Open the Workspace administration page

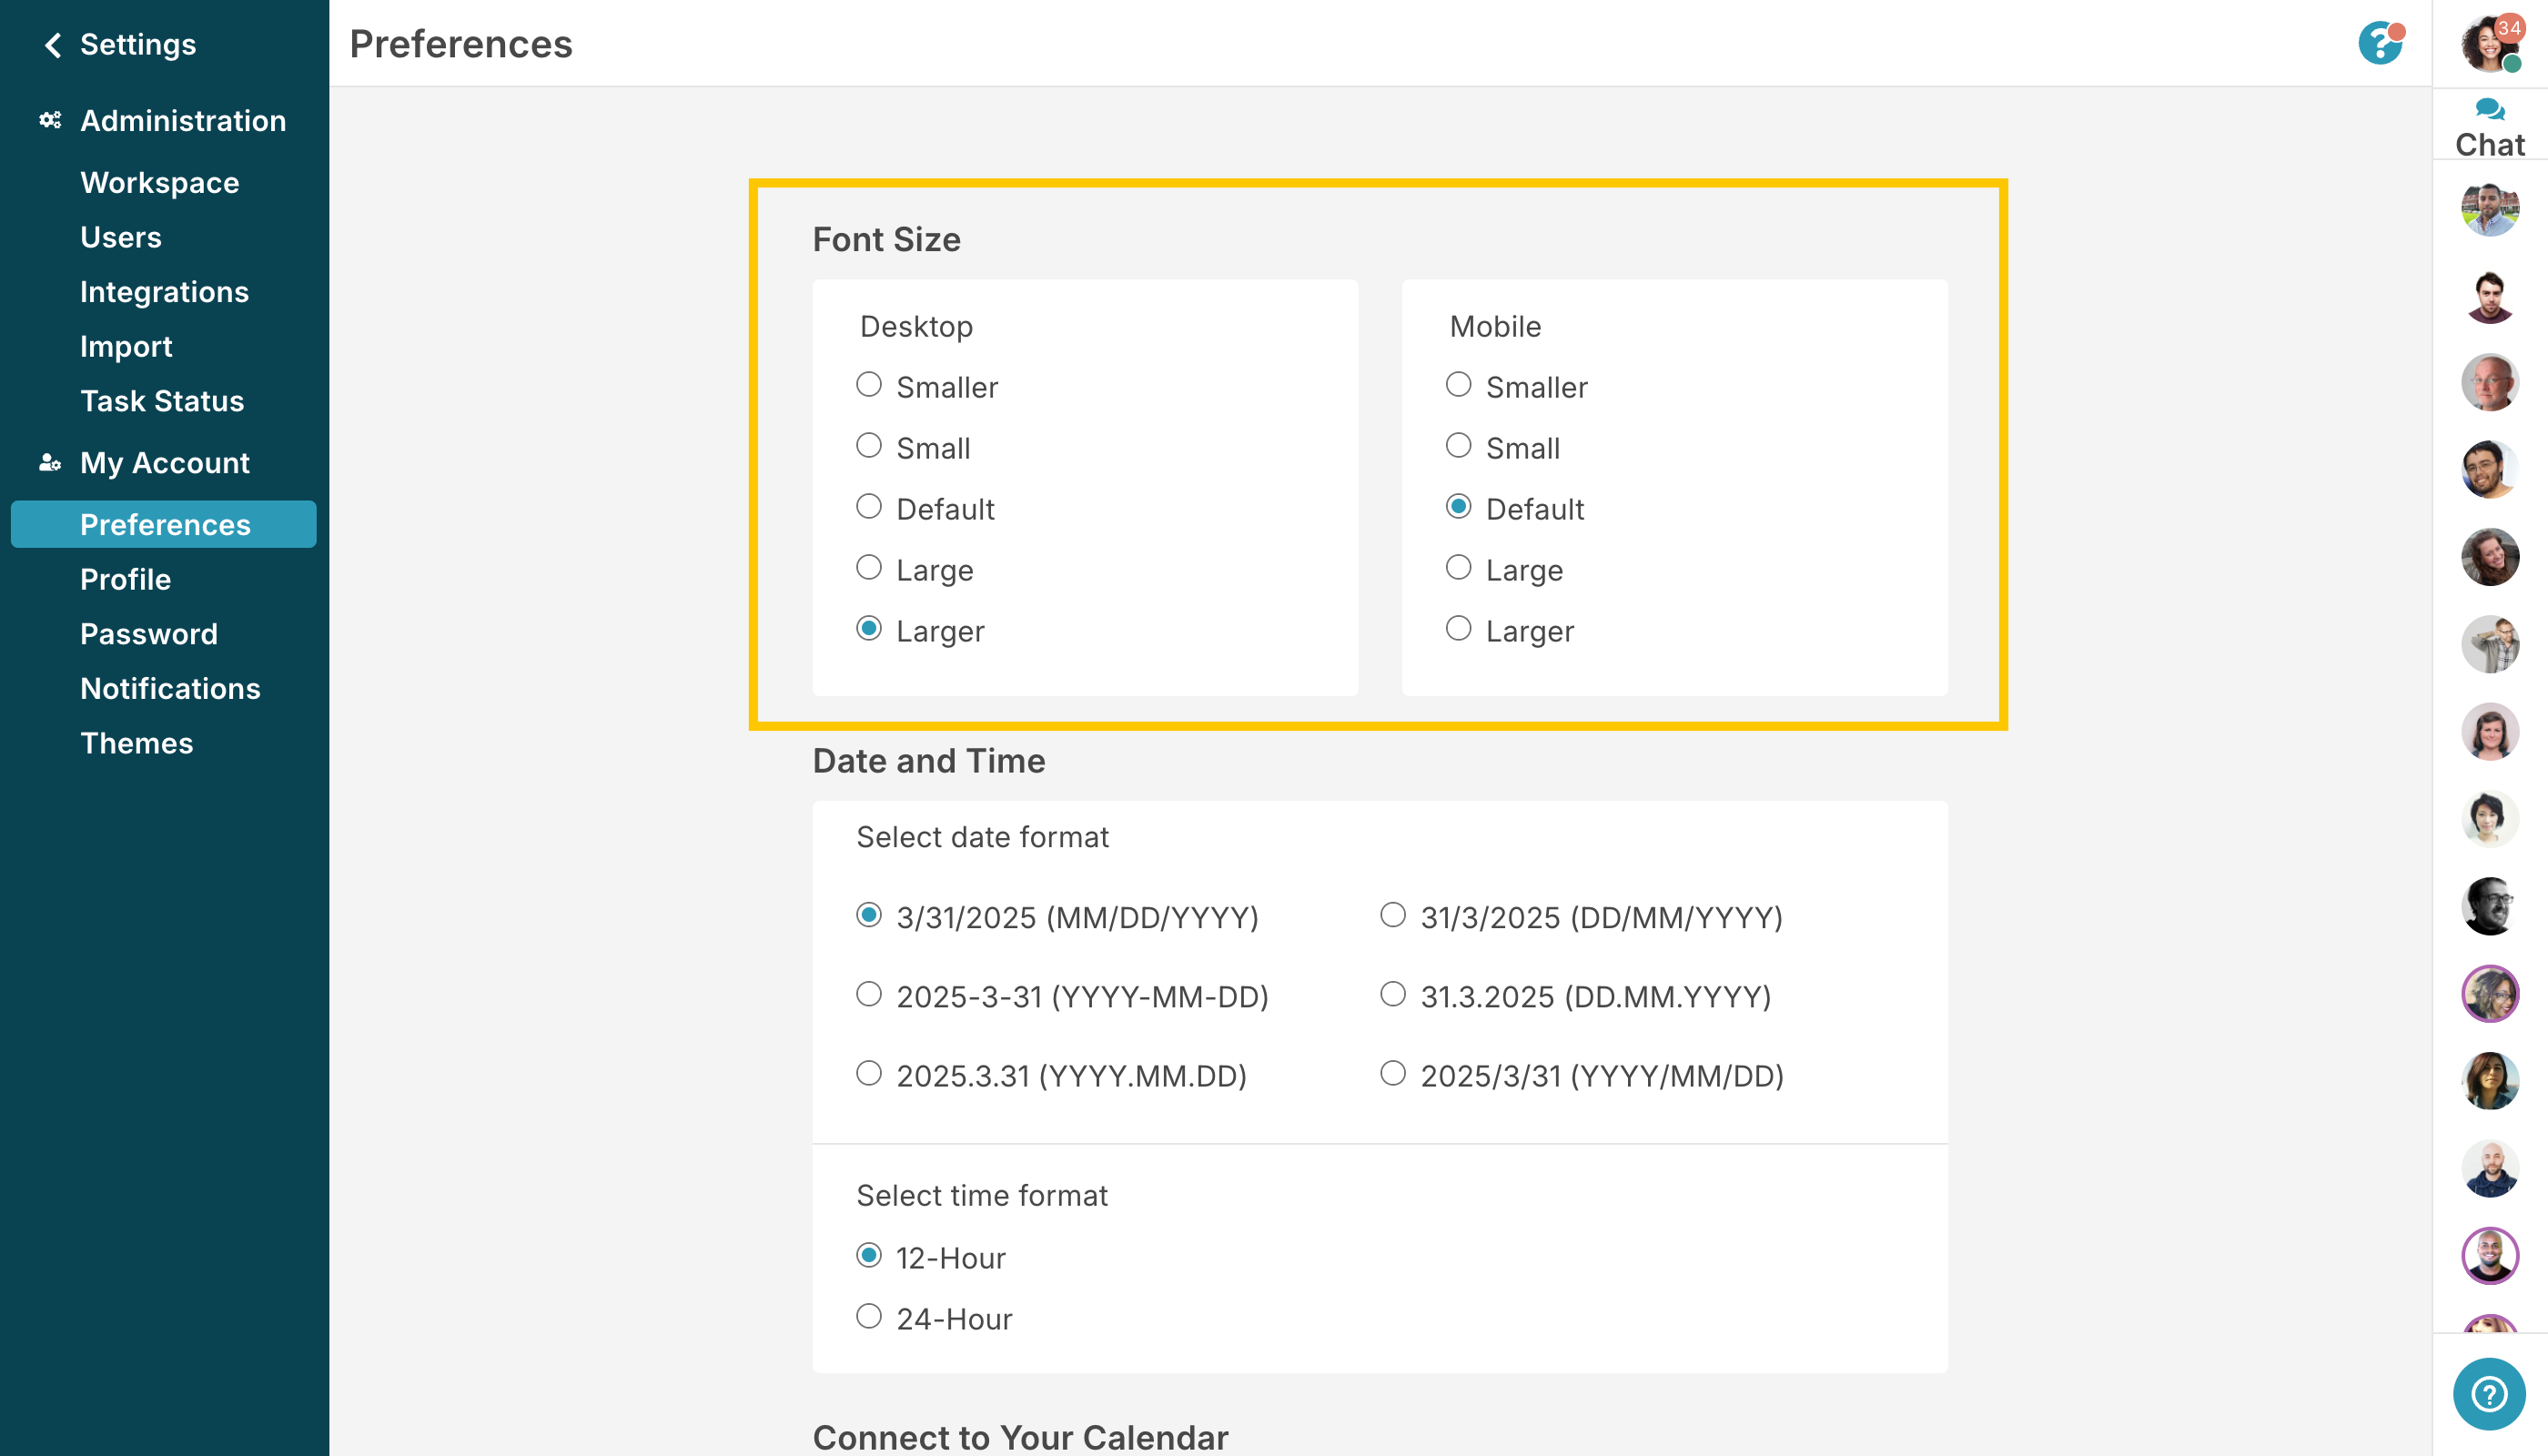click(160, 183)
